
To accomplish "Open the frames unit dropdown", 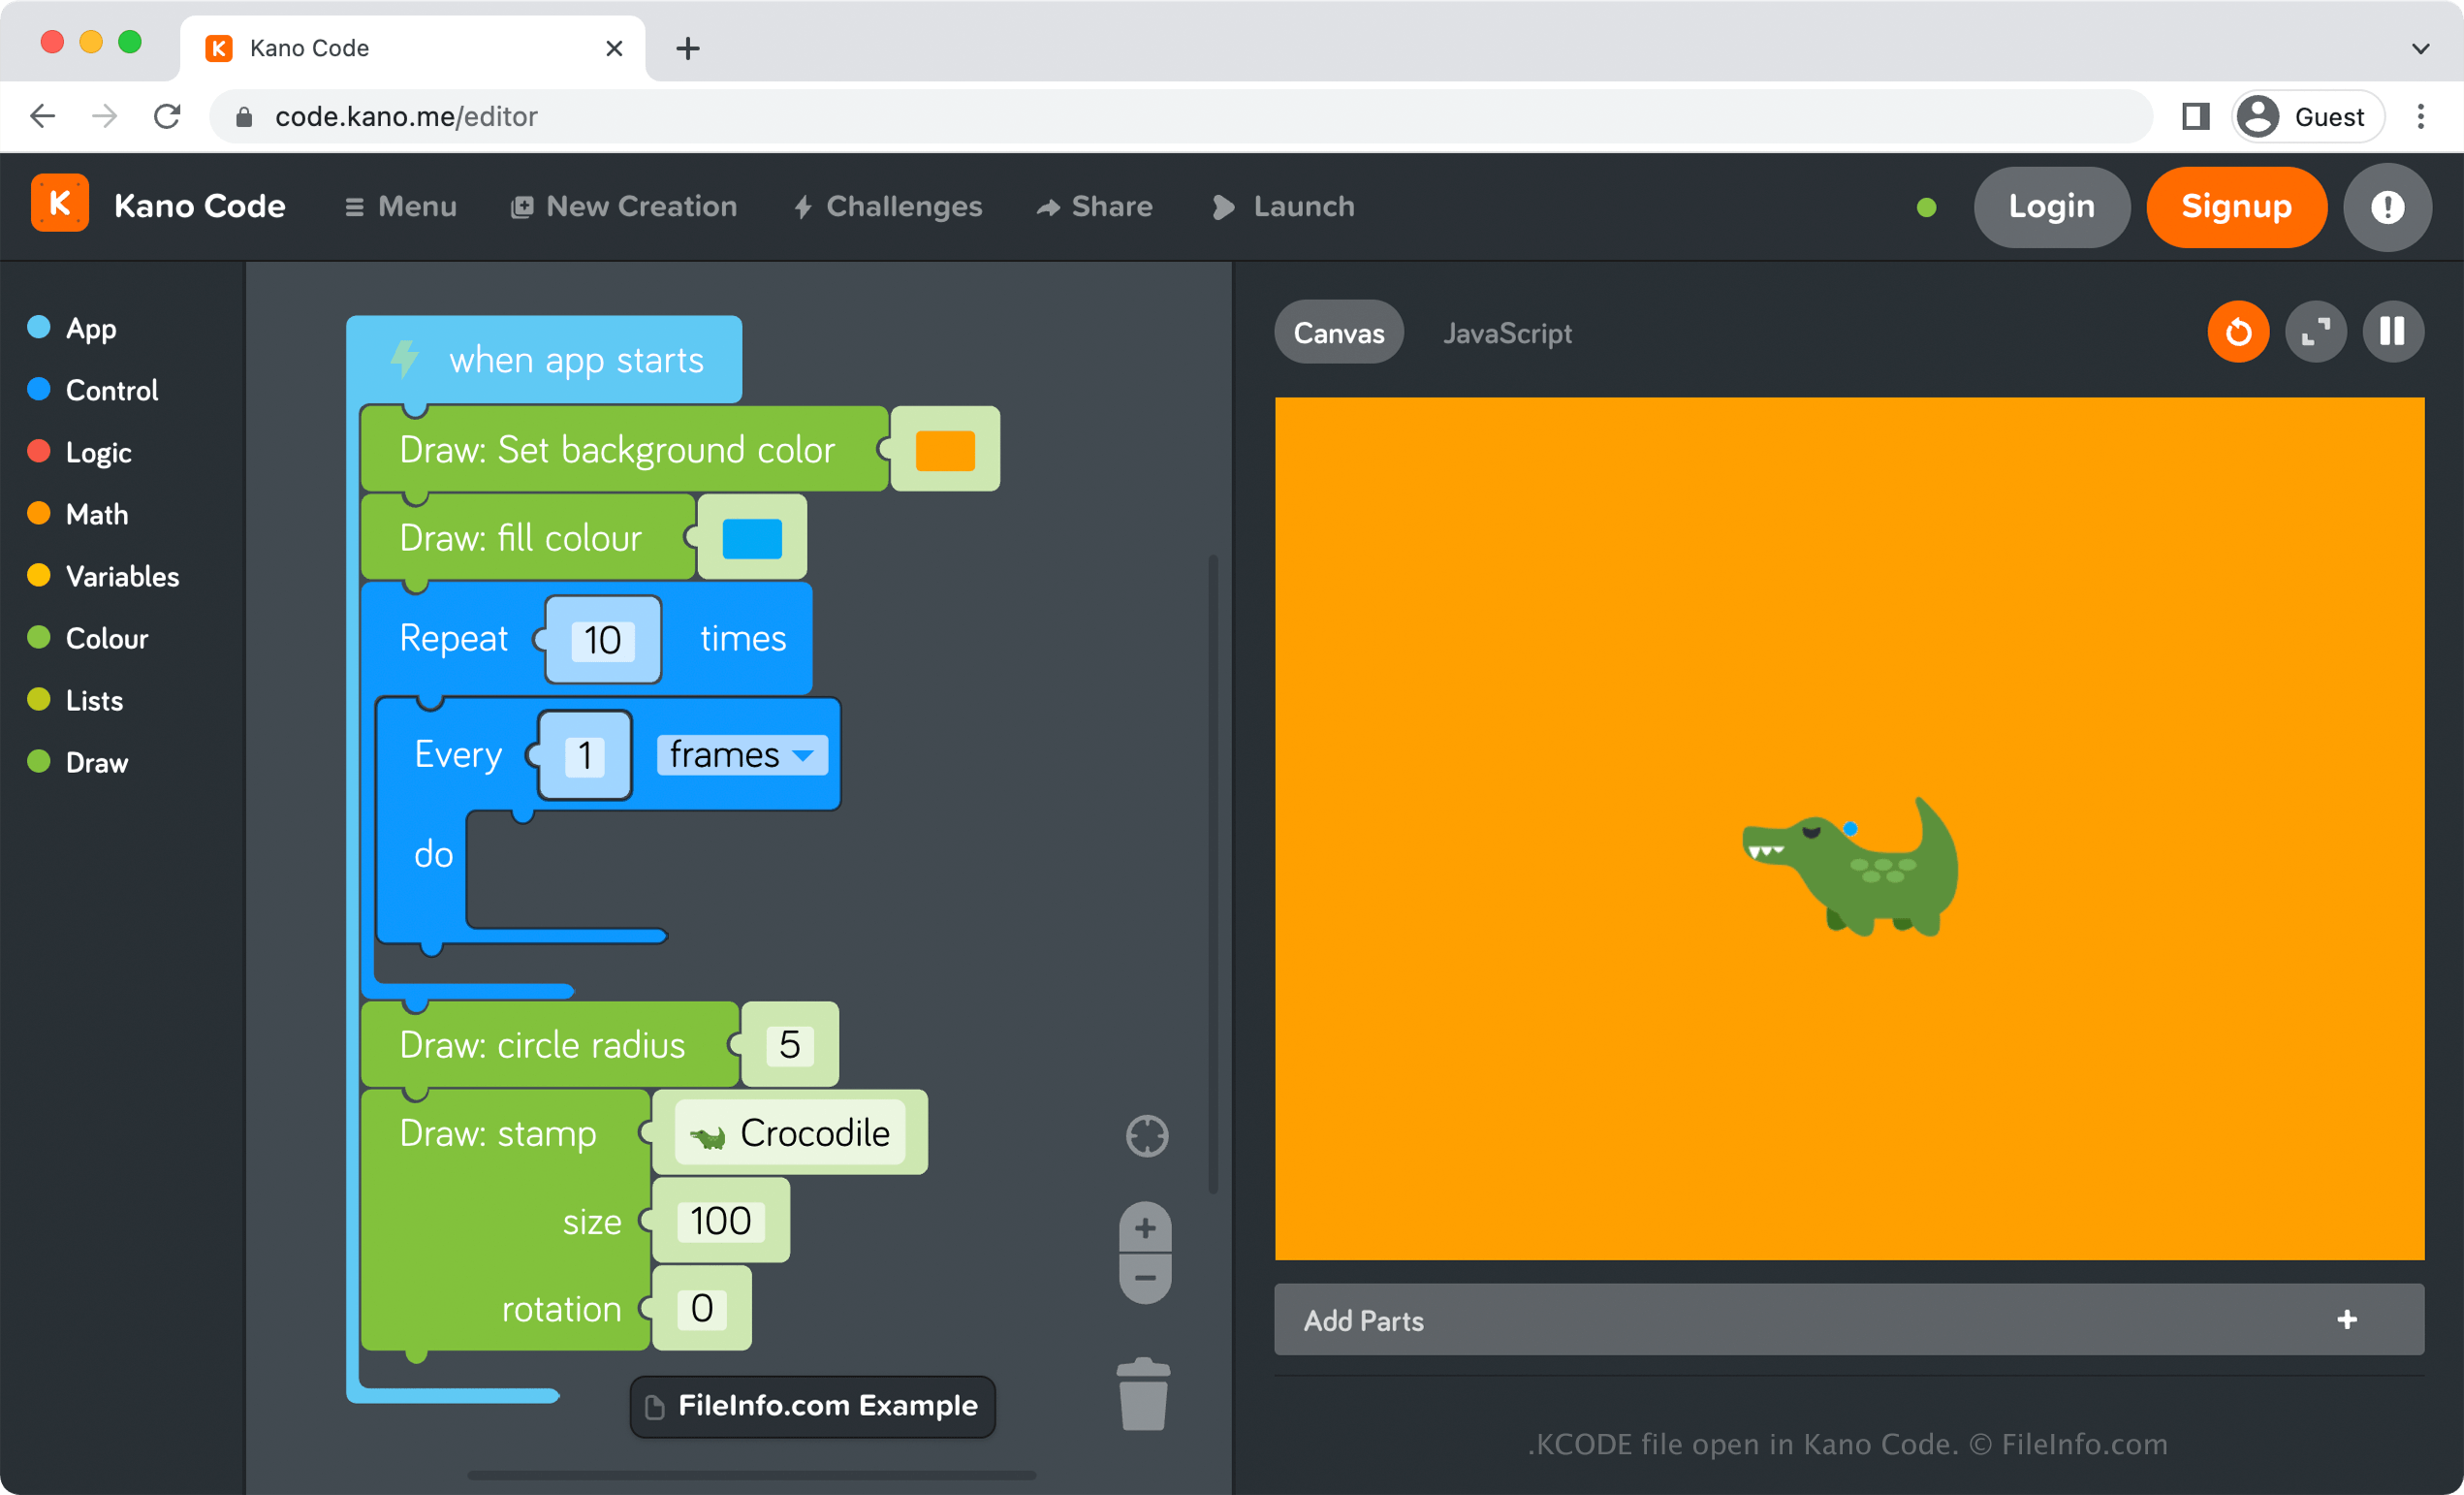I will point(741,755).
